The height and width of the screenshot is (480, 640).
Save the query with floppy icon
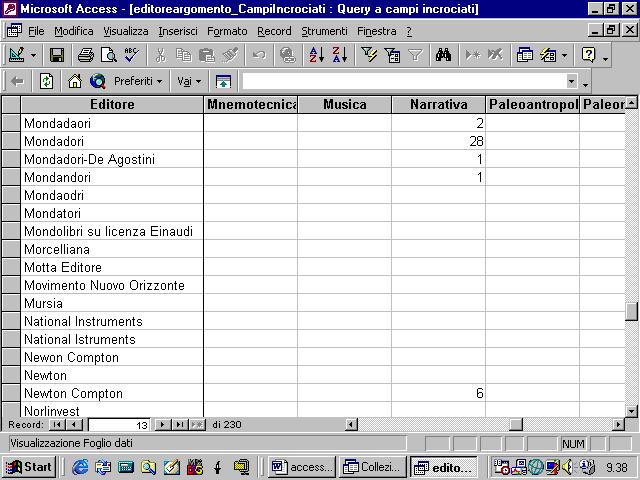click(57, 55)
